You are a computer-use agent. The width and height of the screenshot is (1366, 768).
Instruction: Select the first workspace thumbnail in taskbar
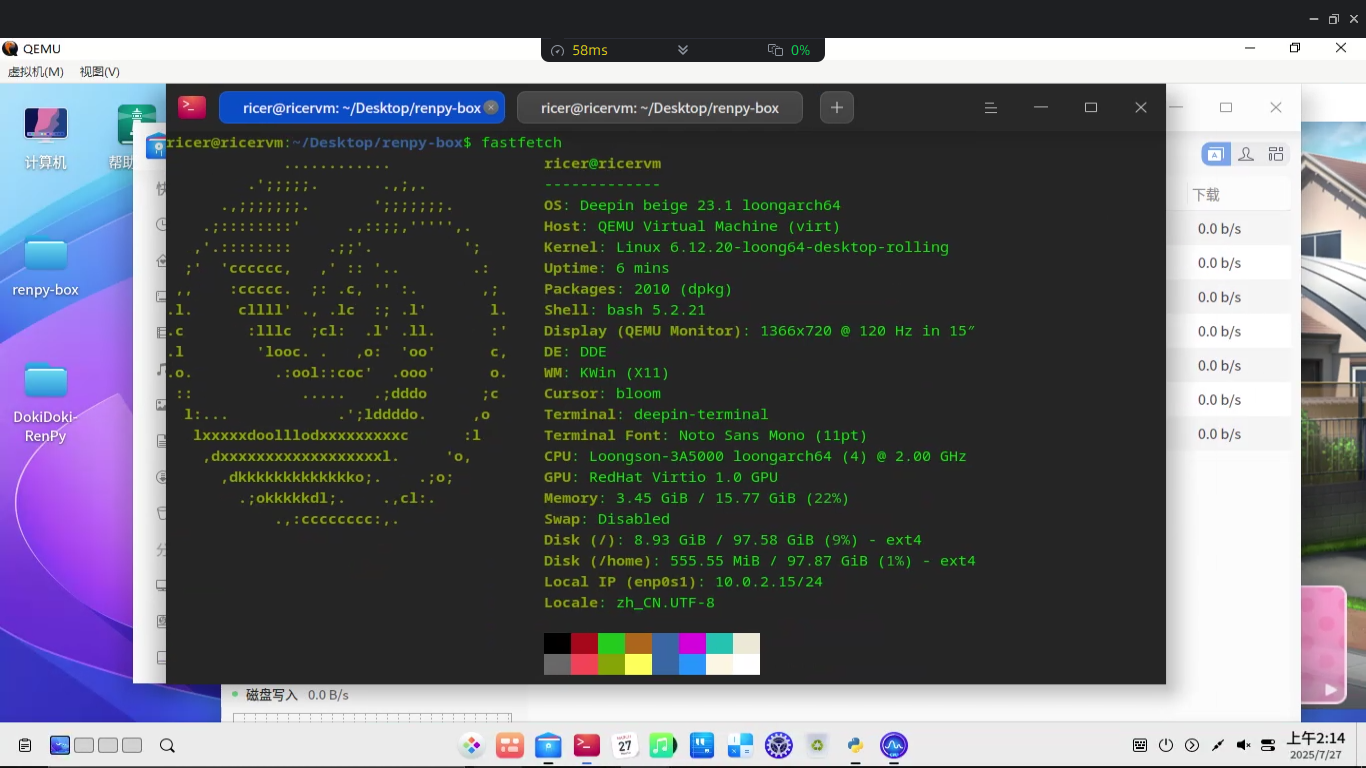[60, 745]
